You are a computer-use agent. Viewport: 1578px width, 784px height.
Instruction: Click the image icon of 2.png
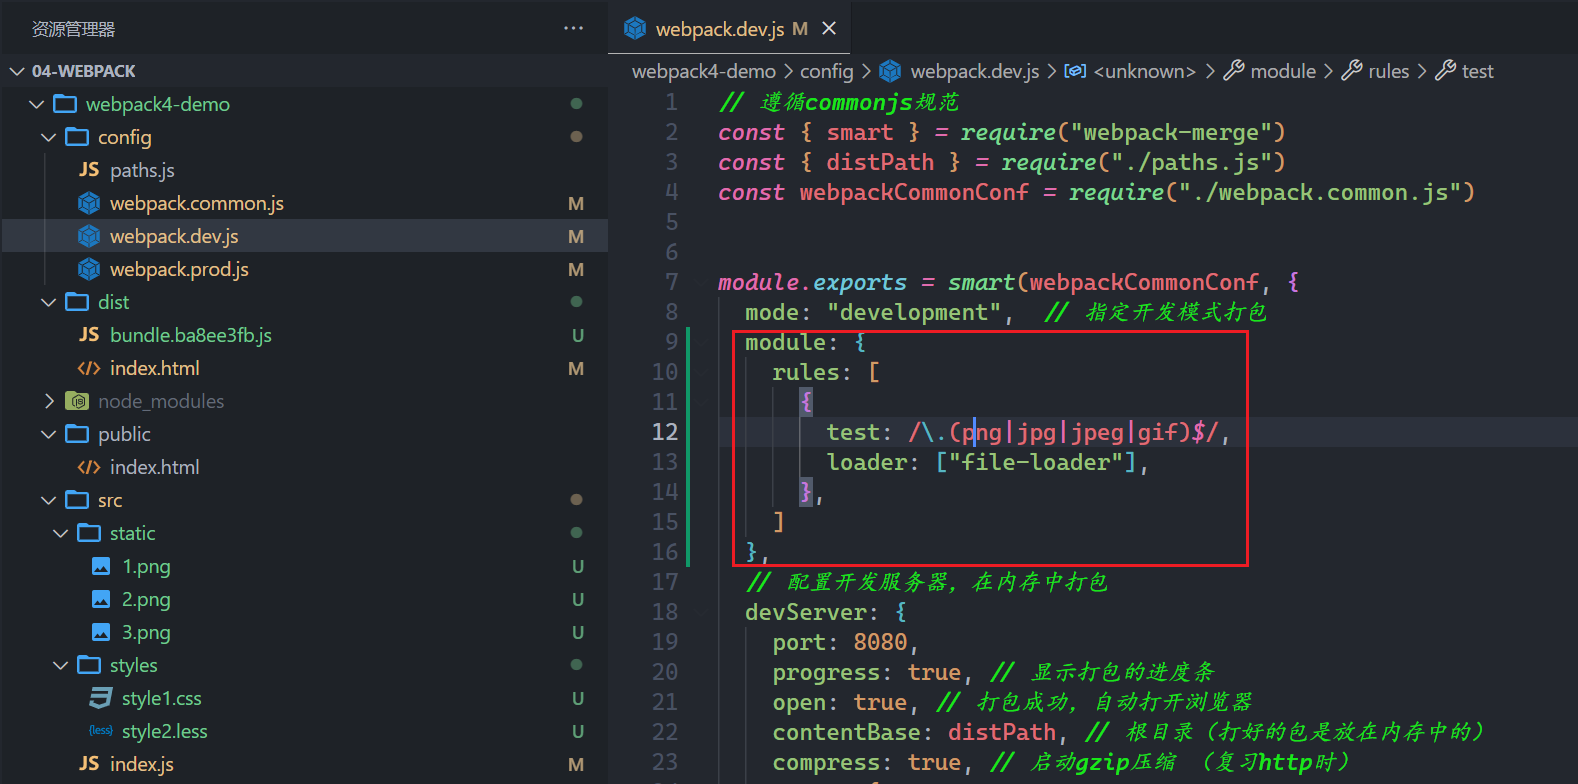click(x=101, y=599)
